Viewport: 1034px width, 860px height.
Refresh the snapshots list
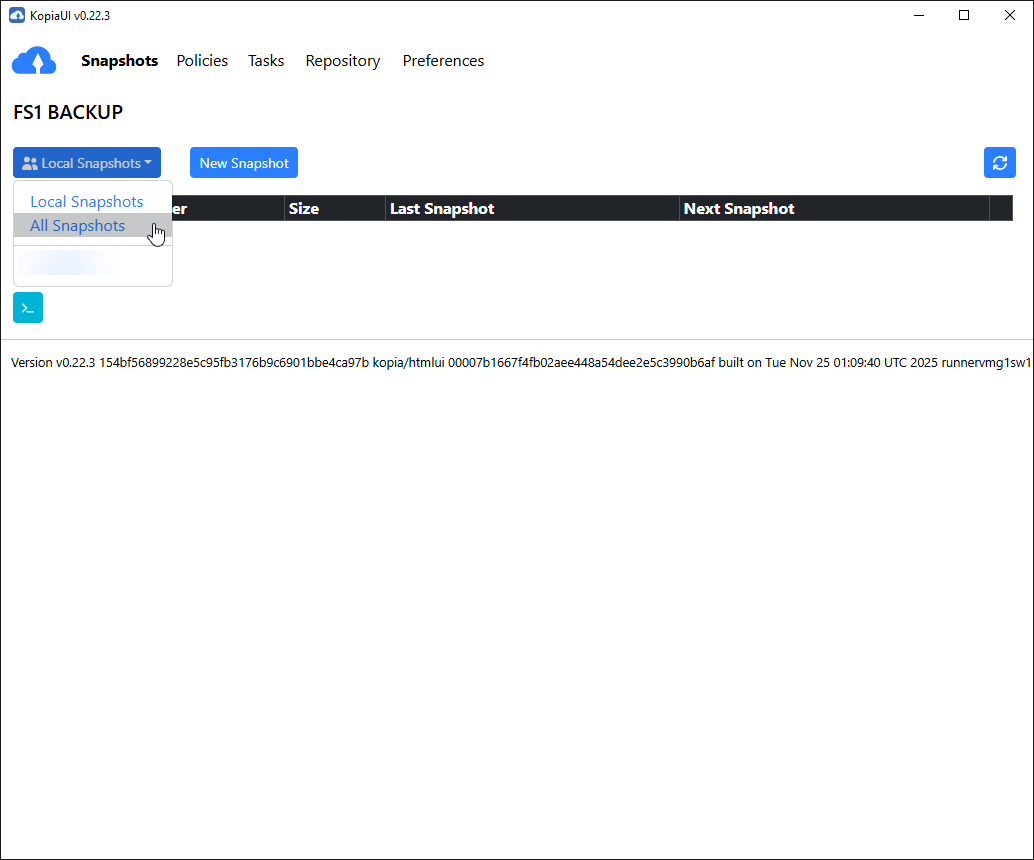(x=999, y=163)
